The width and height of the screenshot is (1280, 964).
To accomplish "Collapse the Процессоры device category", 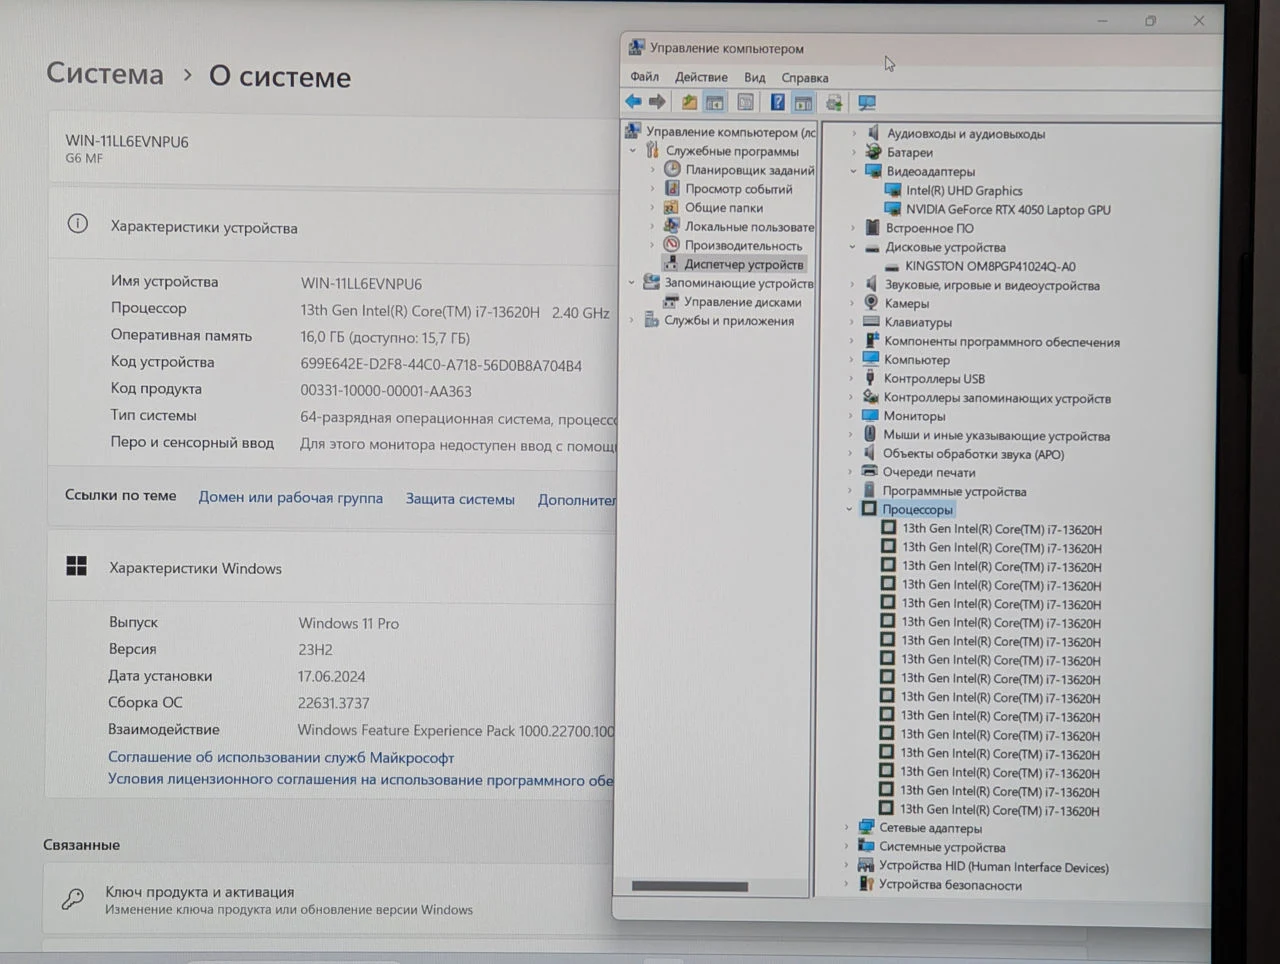I will pos(849,509).
